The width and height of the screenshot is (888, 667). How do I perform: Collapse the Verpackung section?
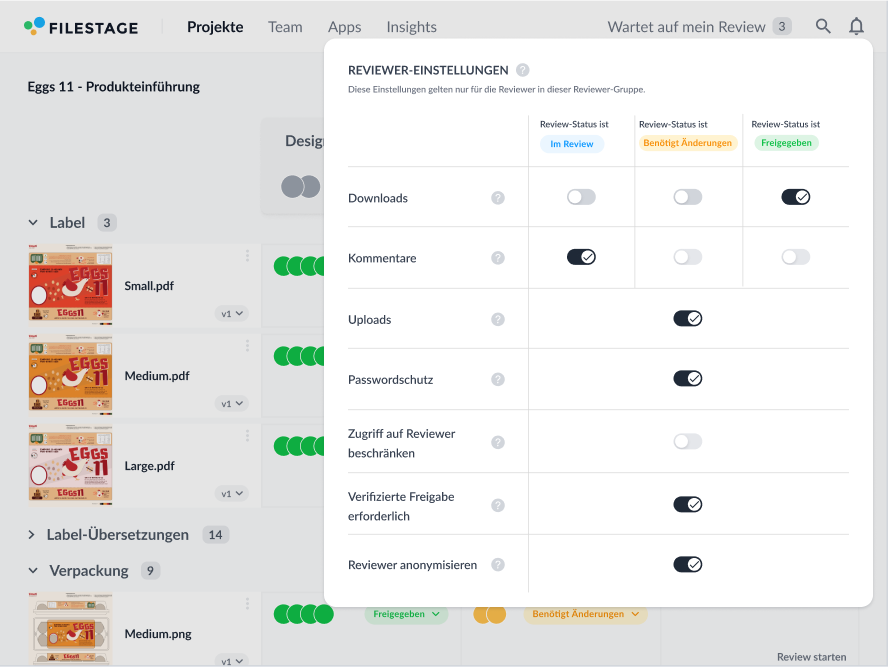click(x=33, y=571)
